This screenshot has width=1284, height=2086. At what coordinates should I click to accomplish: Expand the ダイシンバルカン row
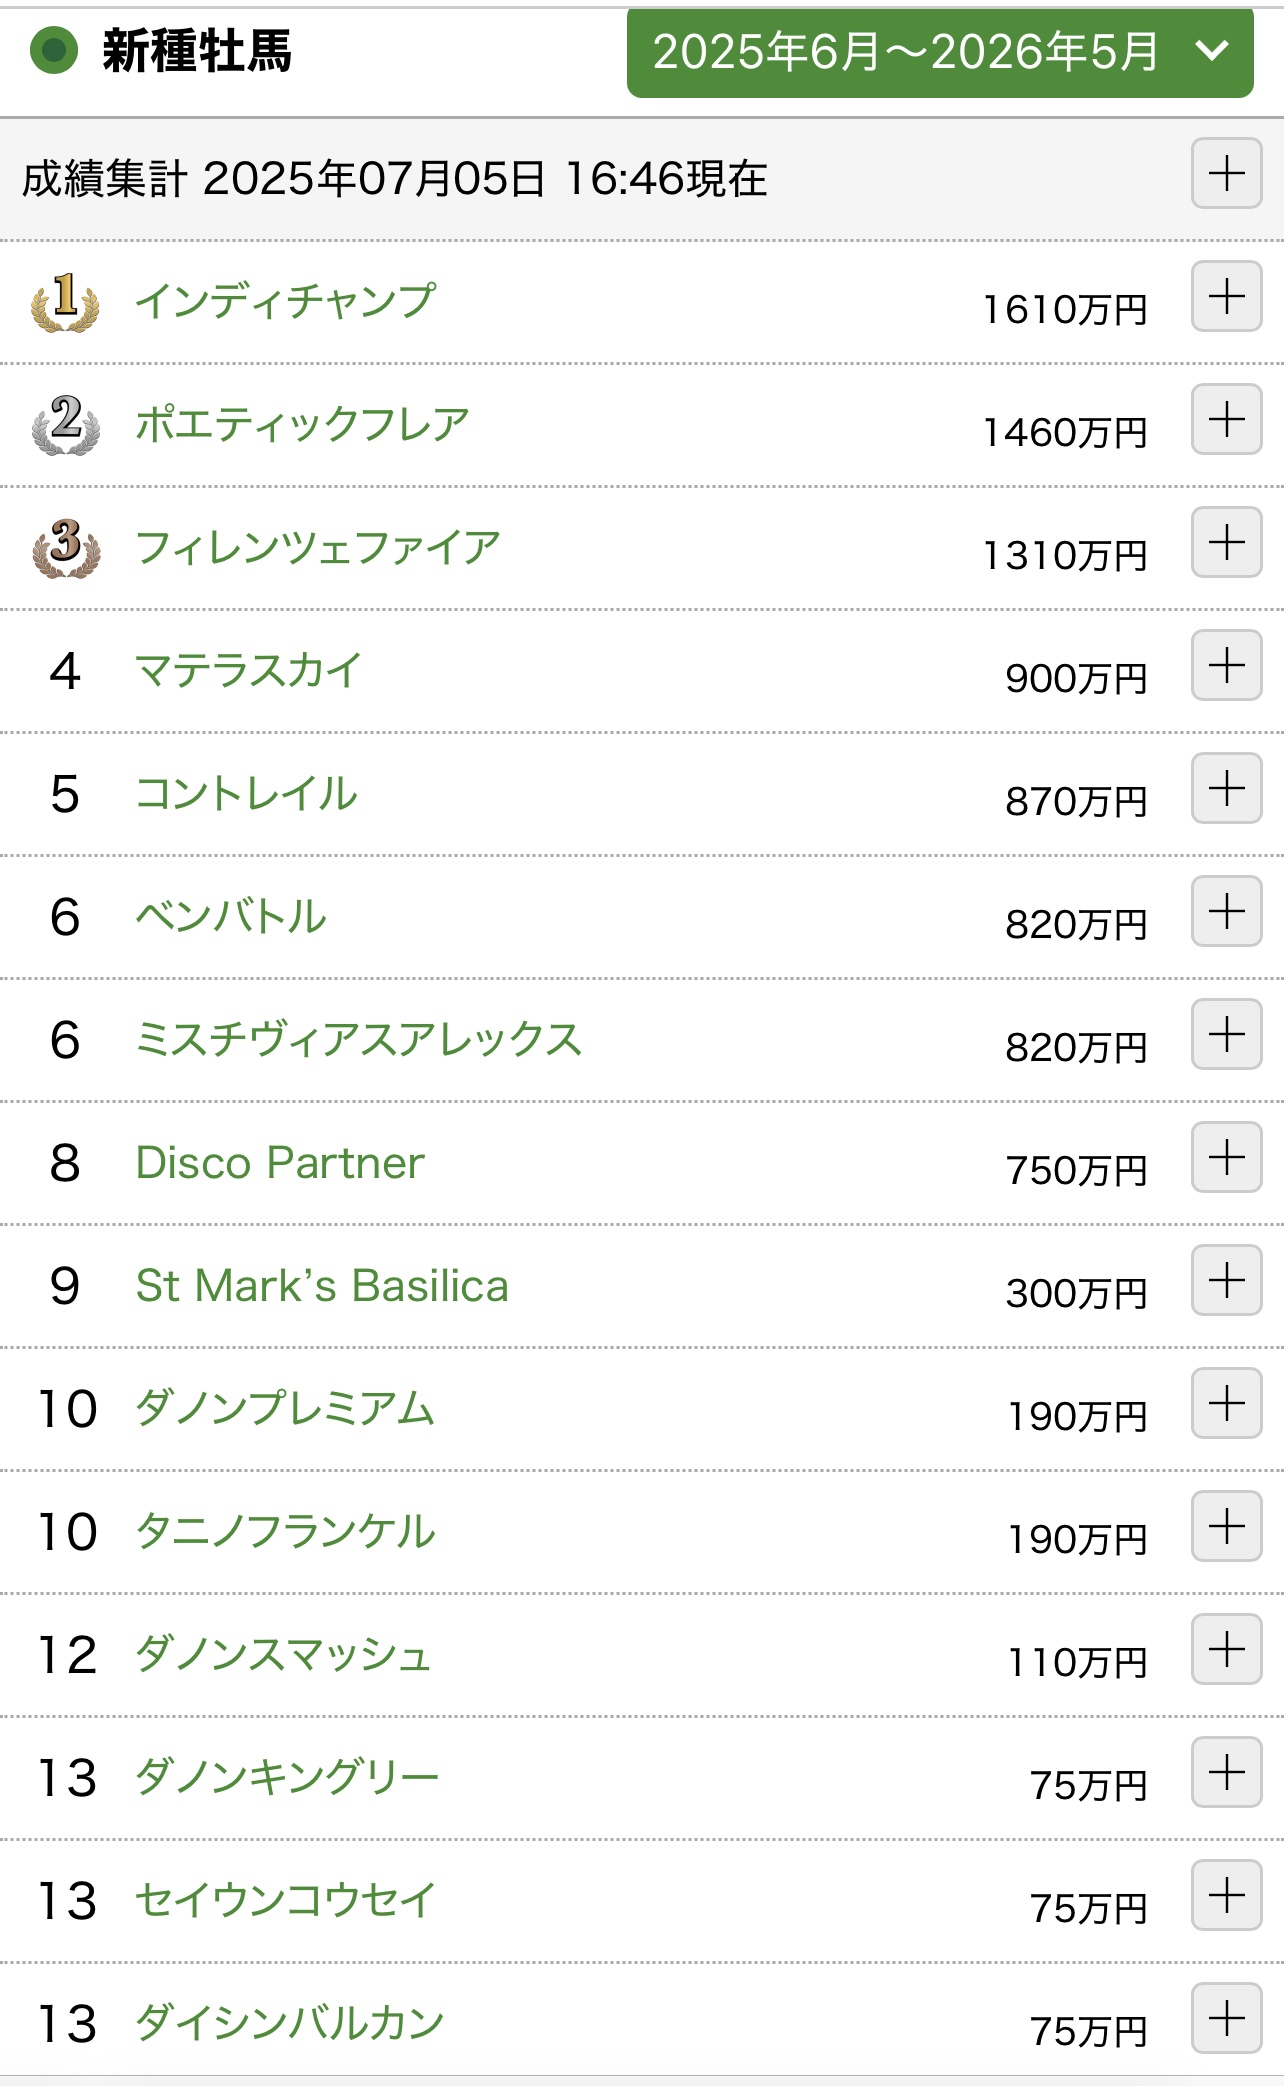click(1226, 2018)
